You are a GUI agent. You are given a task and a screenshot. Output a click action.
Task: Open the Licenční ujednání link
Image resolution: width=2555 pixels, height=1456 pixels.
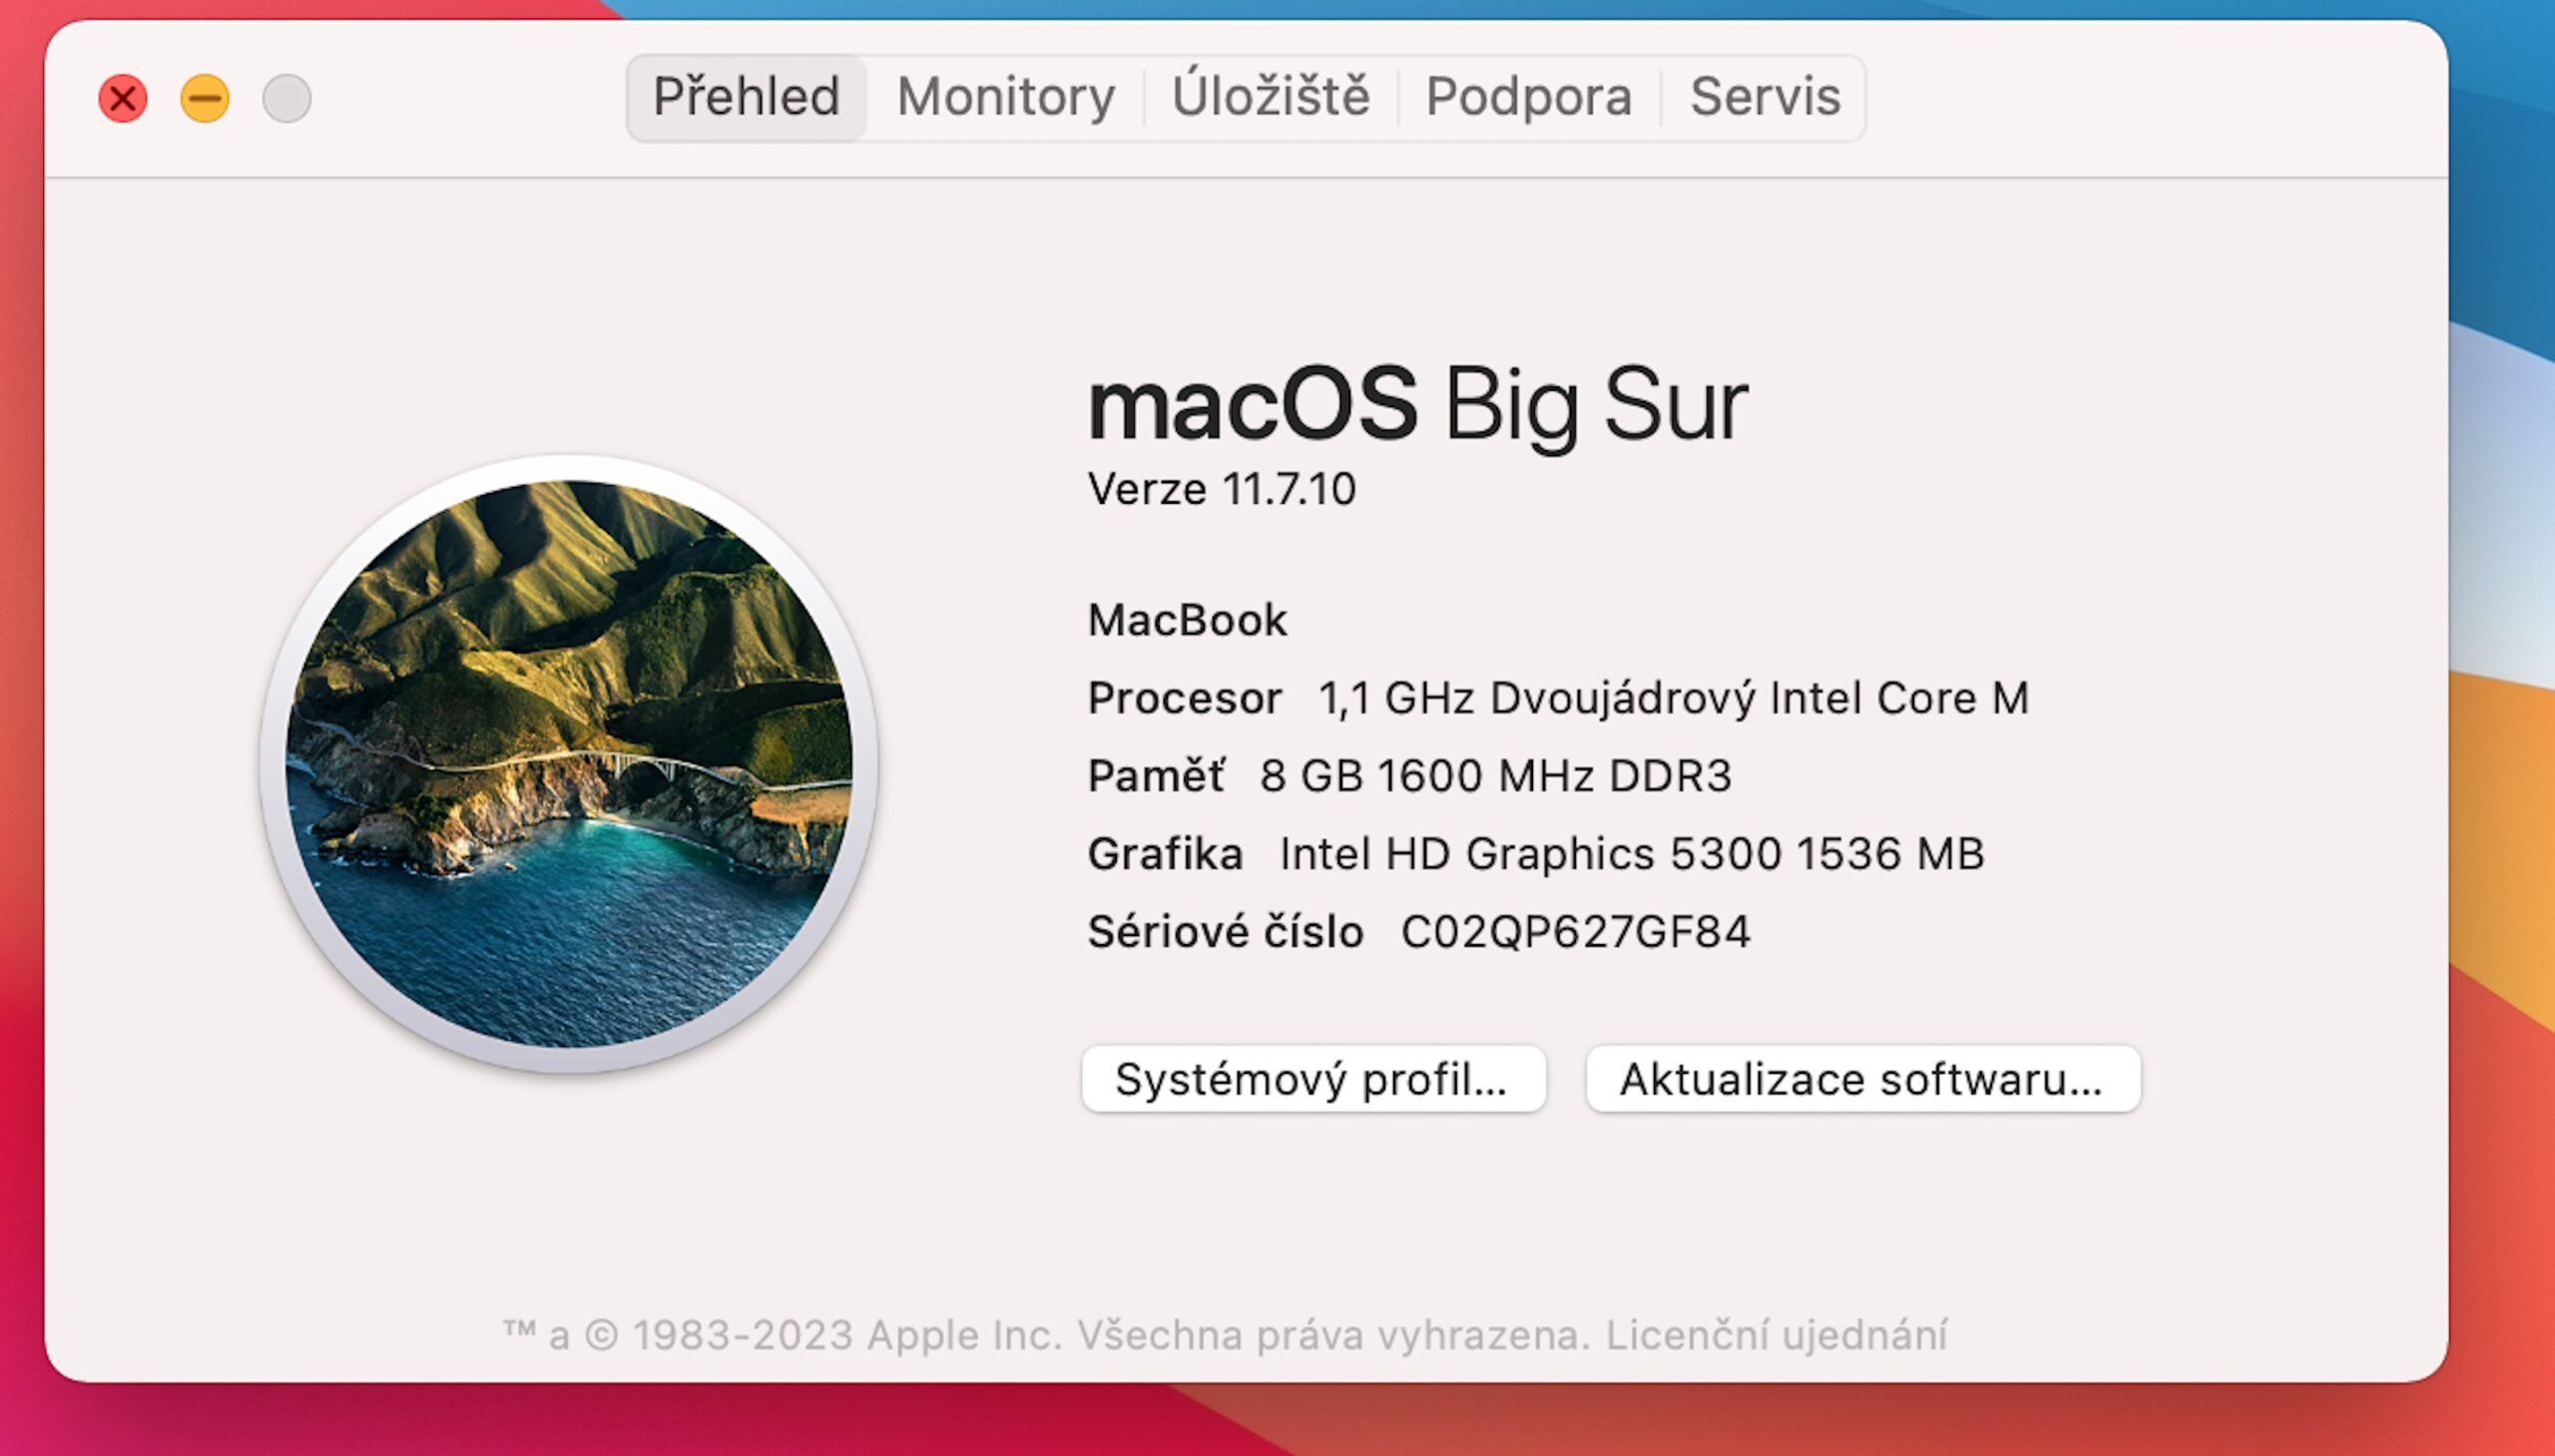point(1776,1335)
